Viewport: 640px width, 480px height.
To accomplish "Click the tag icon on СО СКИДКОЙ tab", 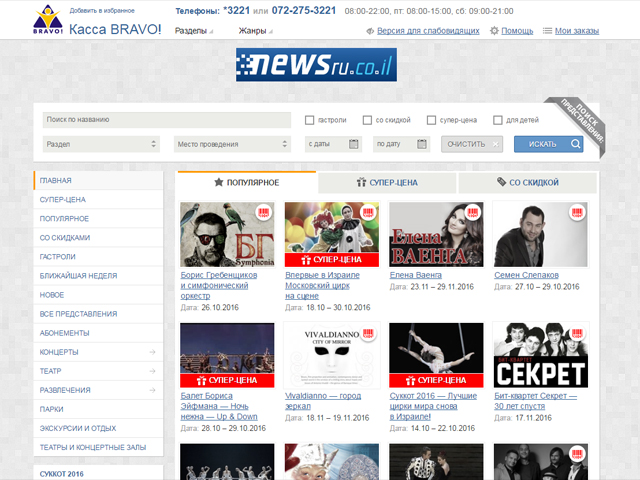I will click(501, 182).
